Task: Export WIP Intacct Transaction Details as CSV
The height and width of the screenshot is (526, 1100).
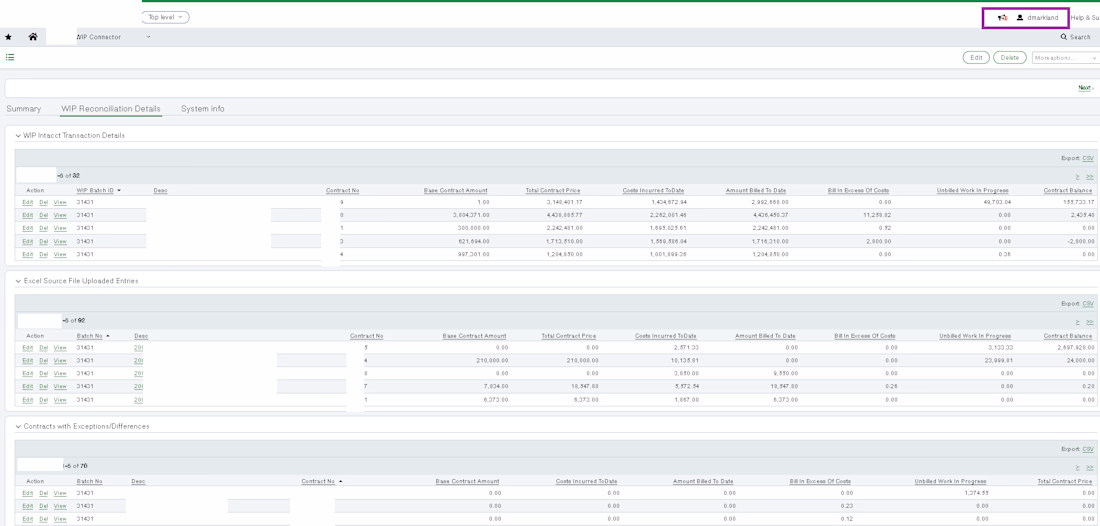Action: 1088,159
